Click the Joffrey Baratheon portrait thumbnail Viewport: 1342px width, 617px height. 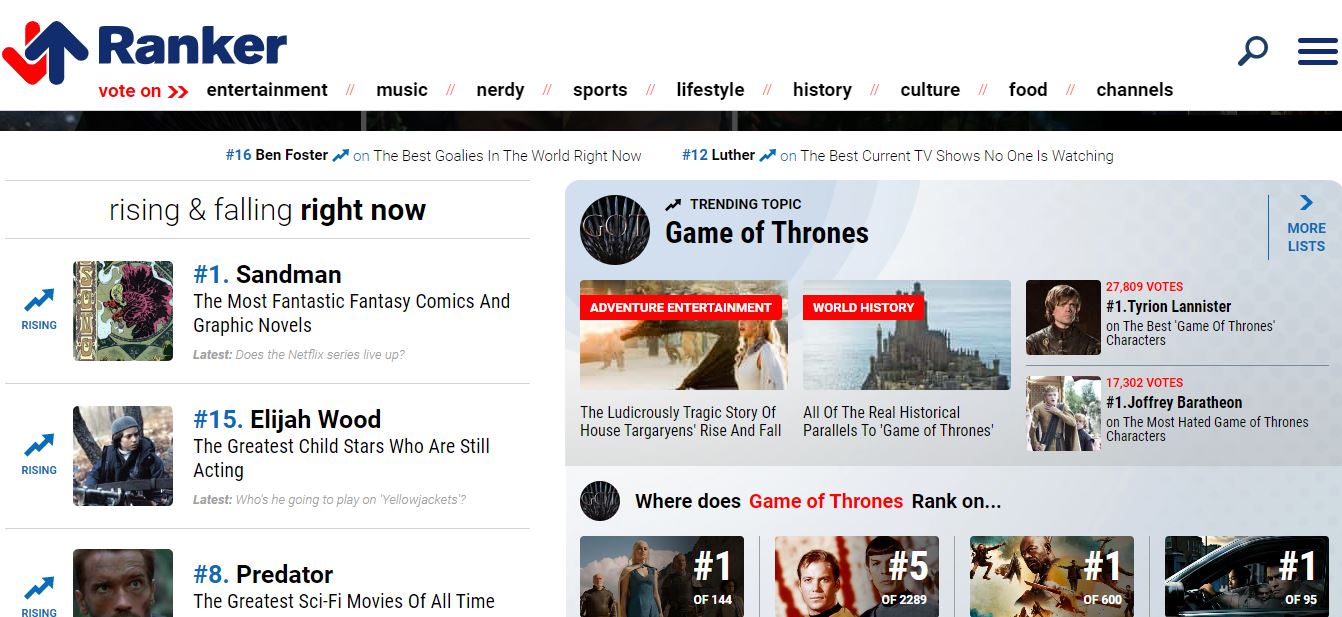pos(1063,414)
